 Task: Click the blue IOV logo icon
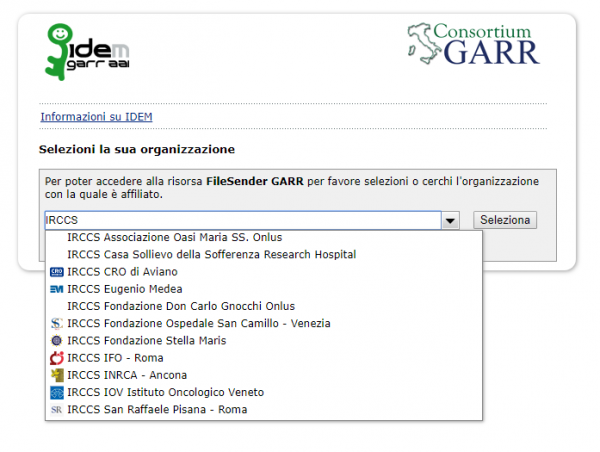(x=57, y=393)
